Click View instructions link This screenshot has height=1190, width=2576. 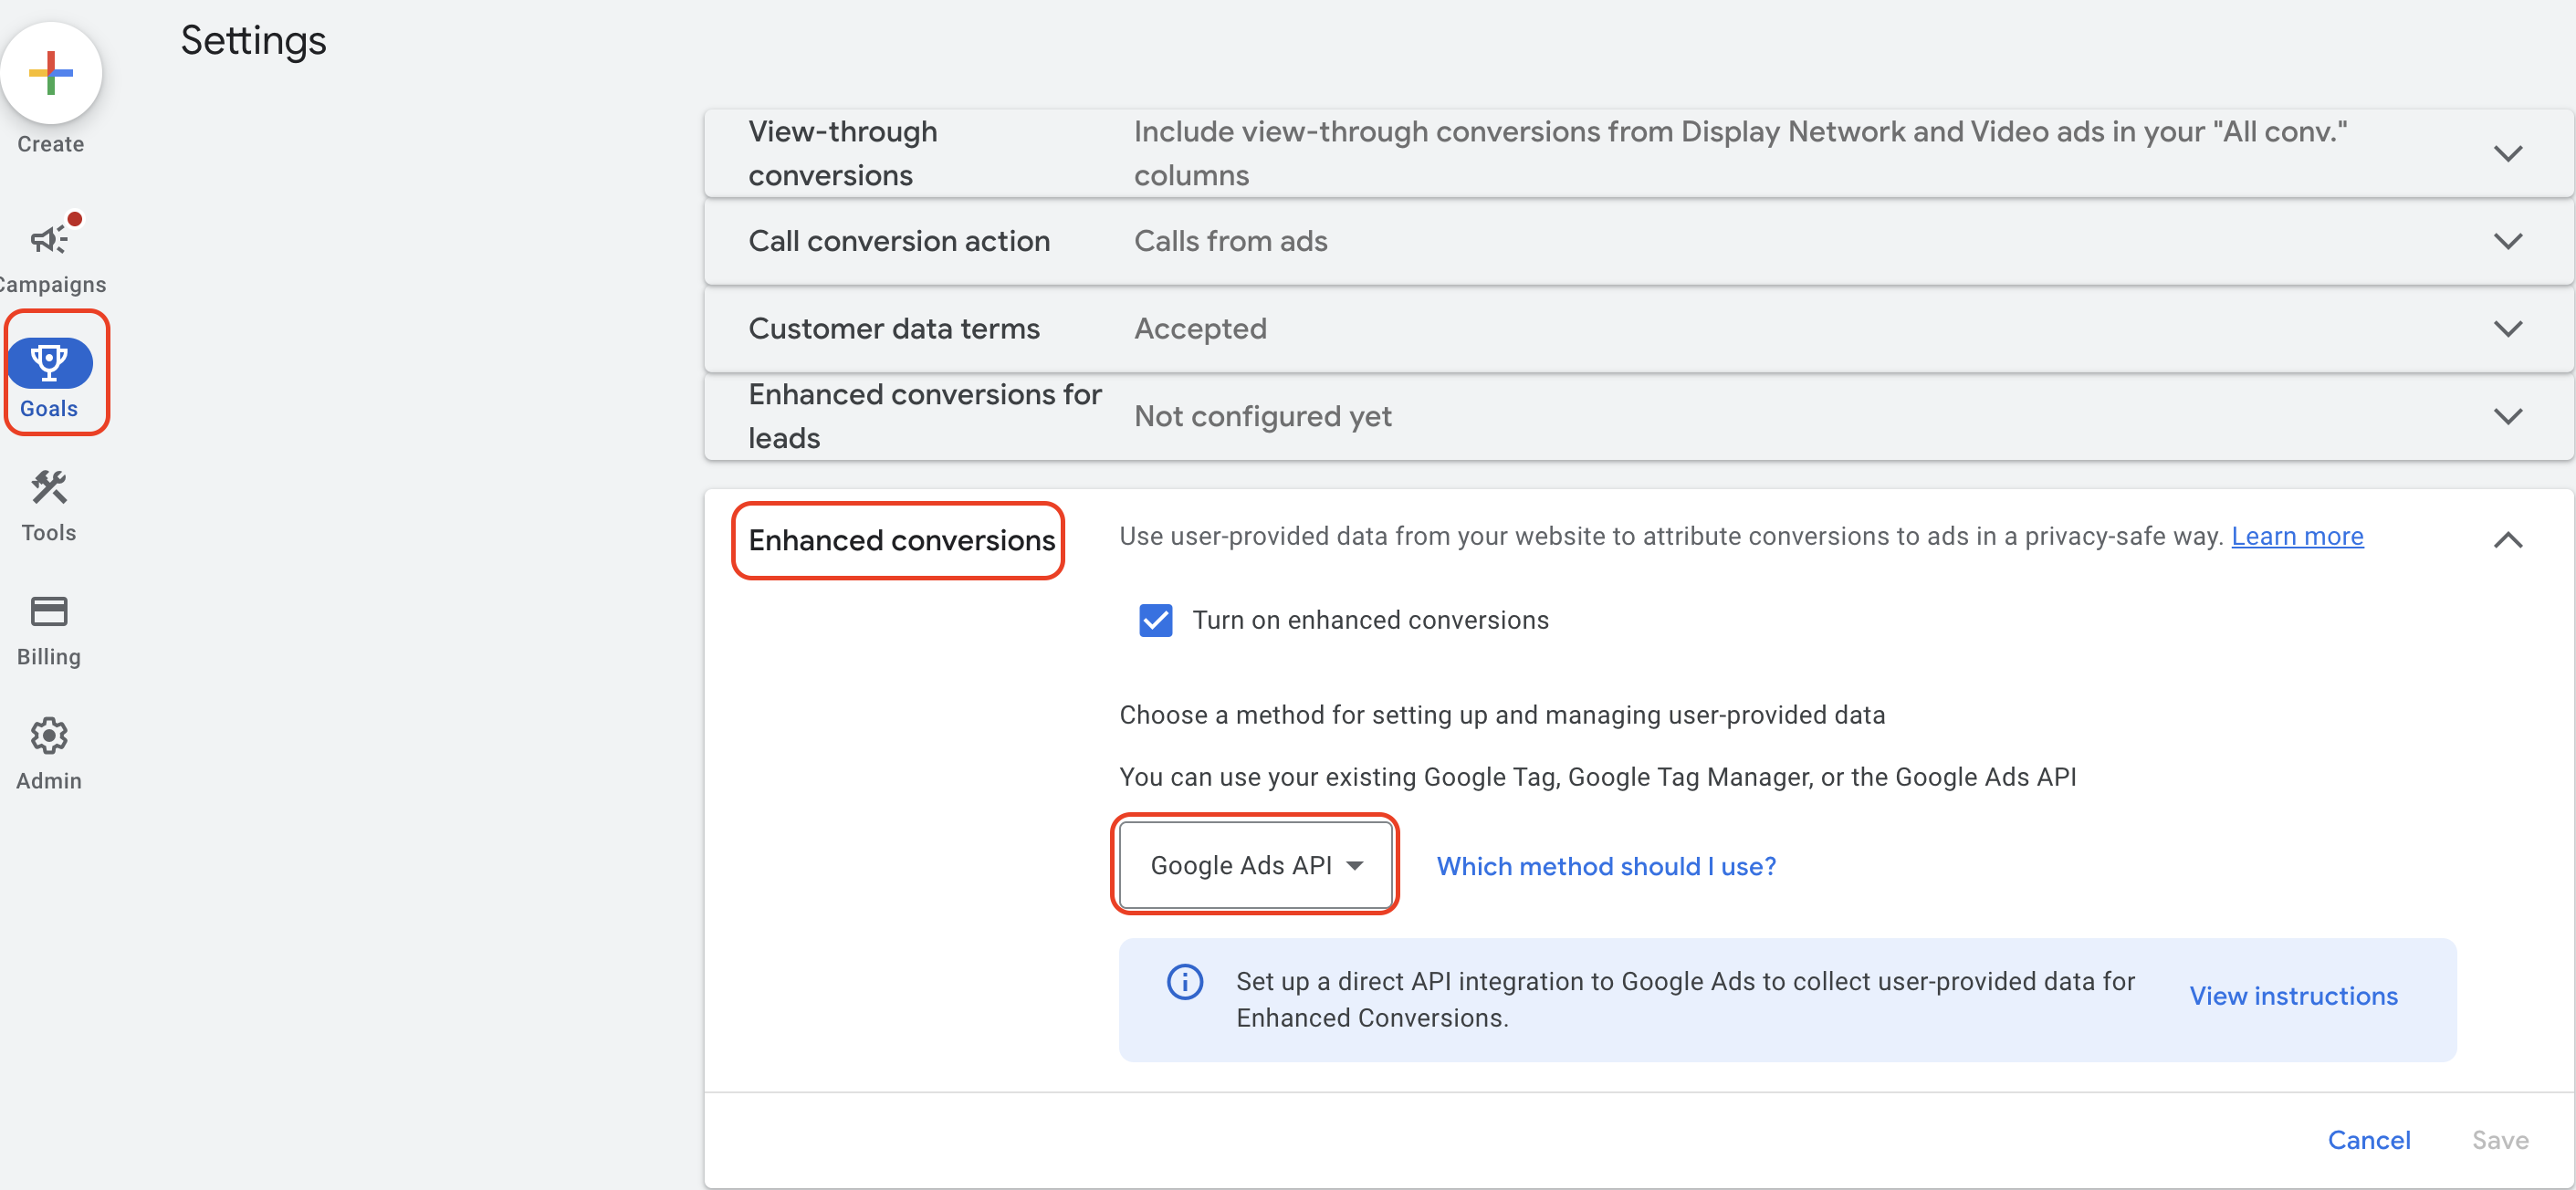[2293, 996]
